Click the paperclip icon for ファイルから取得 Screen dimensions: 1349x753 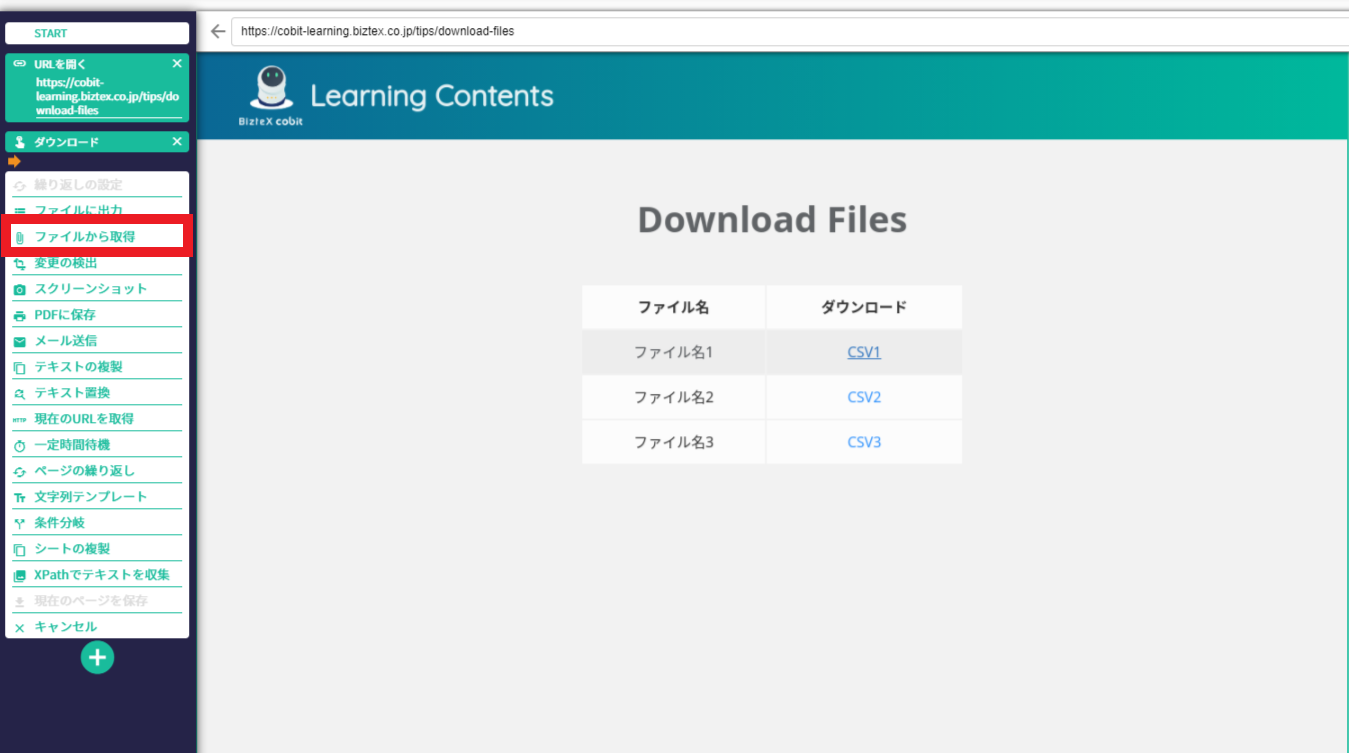pos(20,238)
